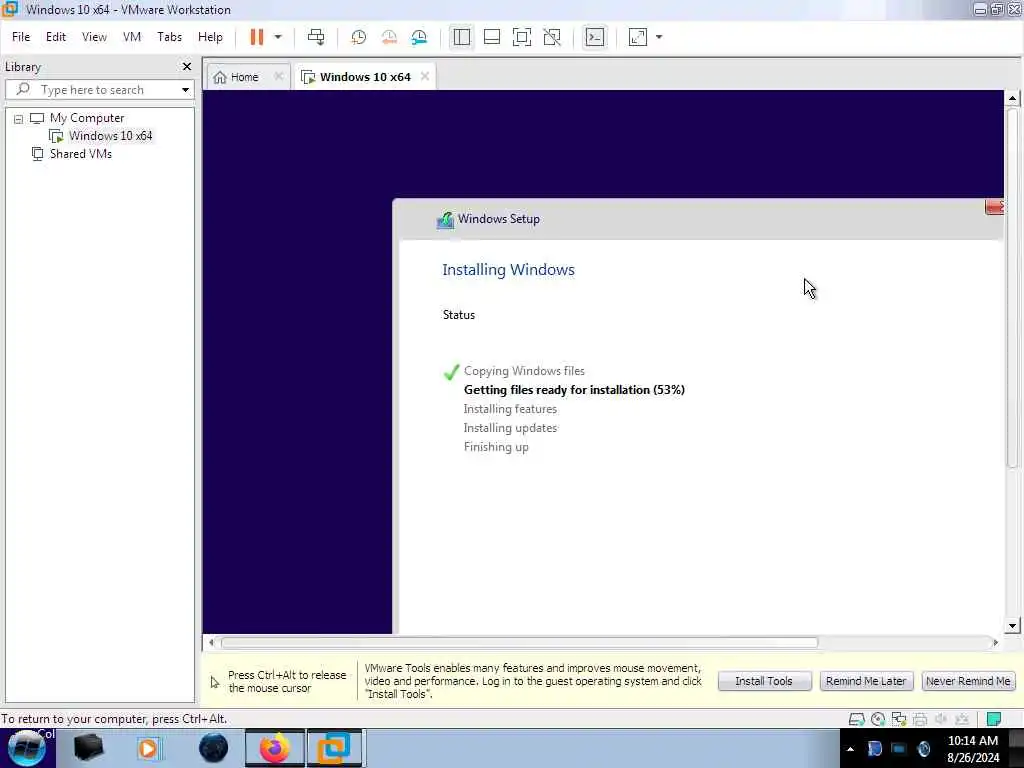
Task: Close the Windows Setup dialog
Action: pos(994,207)
